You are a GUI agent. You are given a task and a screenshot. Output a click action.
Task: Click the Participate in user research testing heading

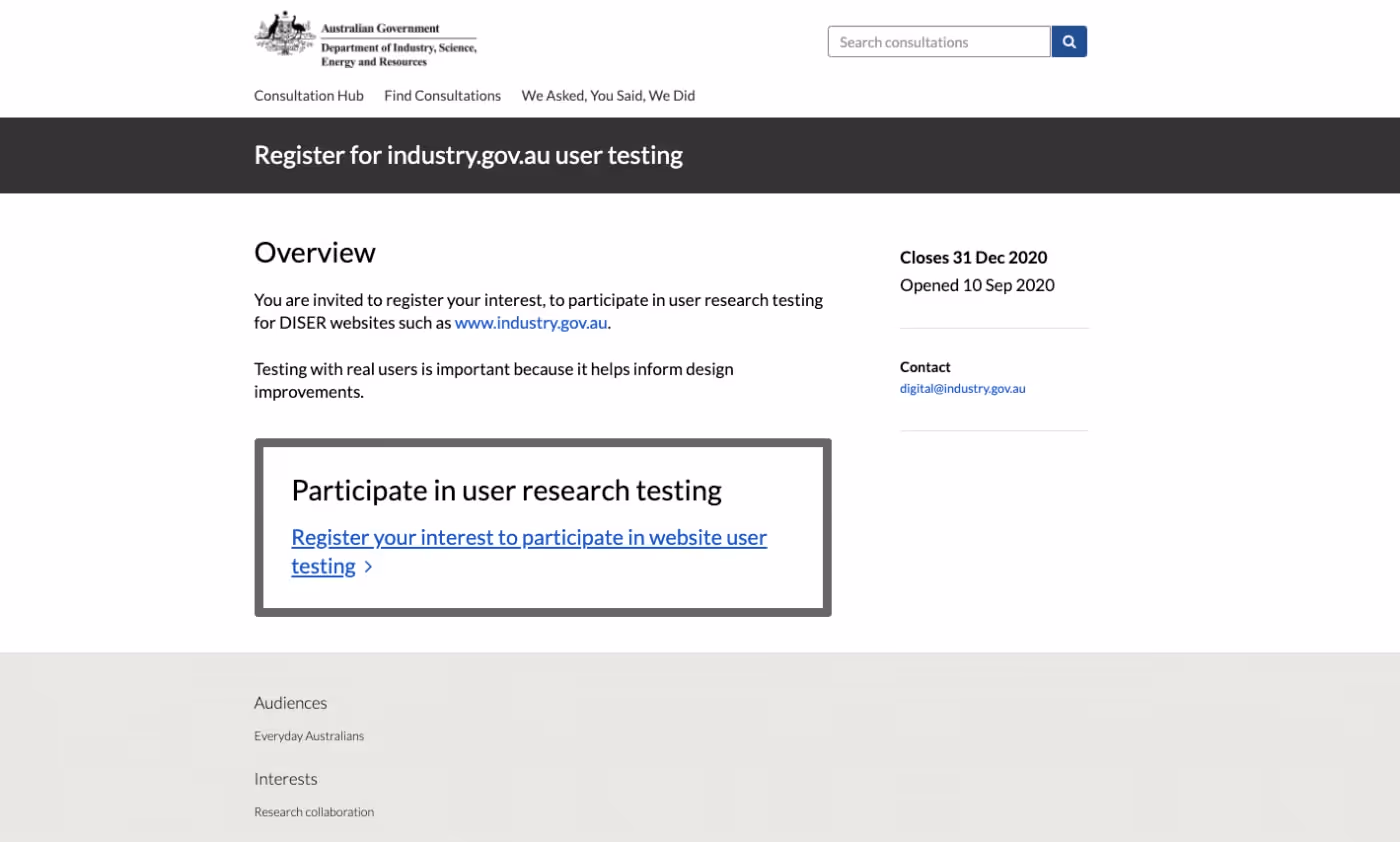[507, 490]
